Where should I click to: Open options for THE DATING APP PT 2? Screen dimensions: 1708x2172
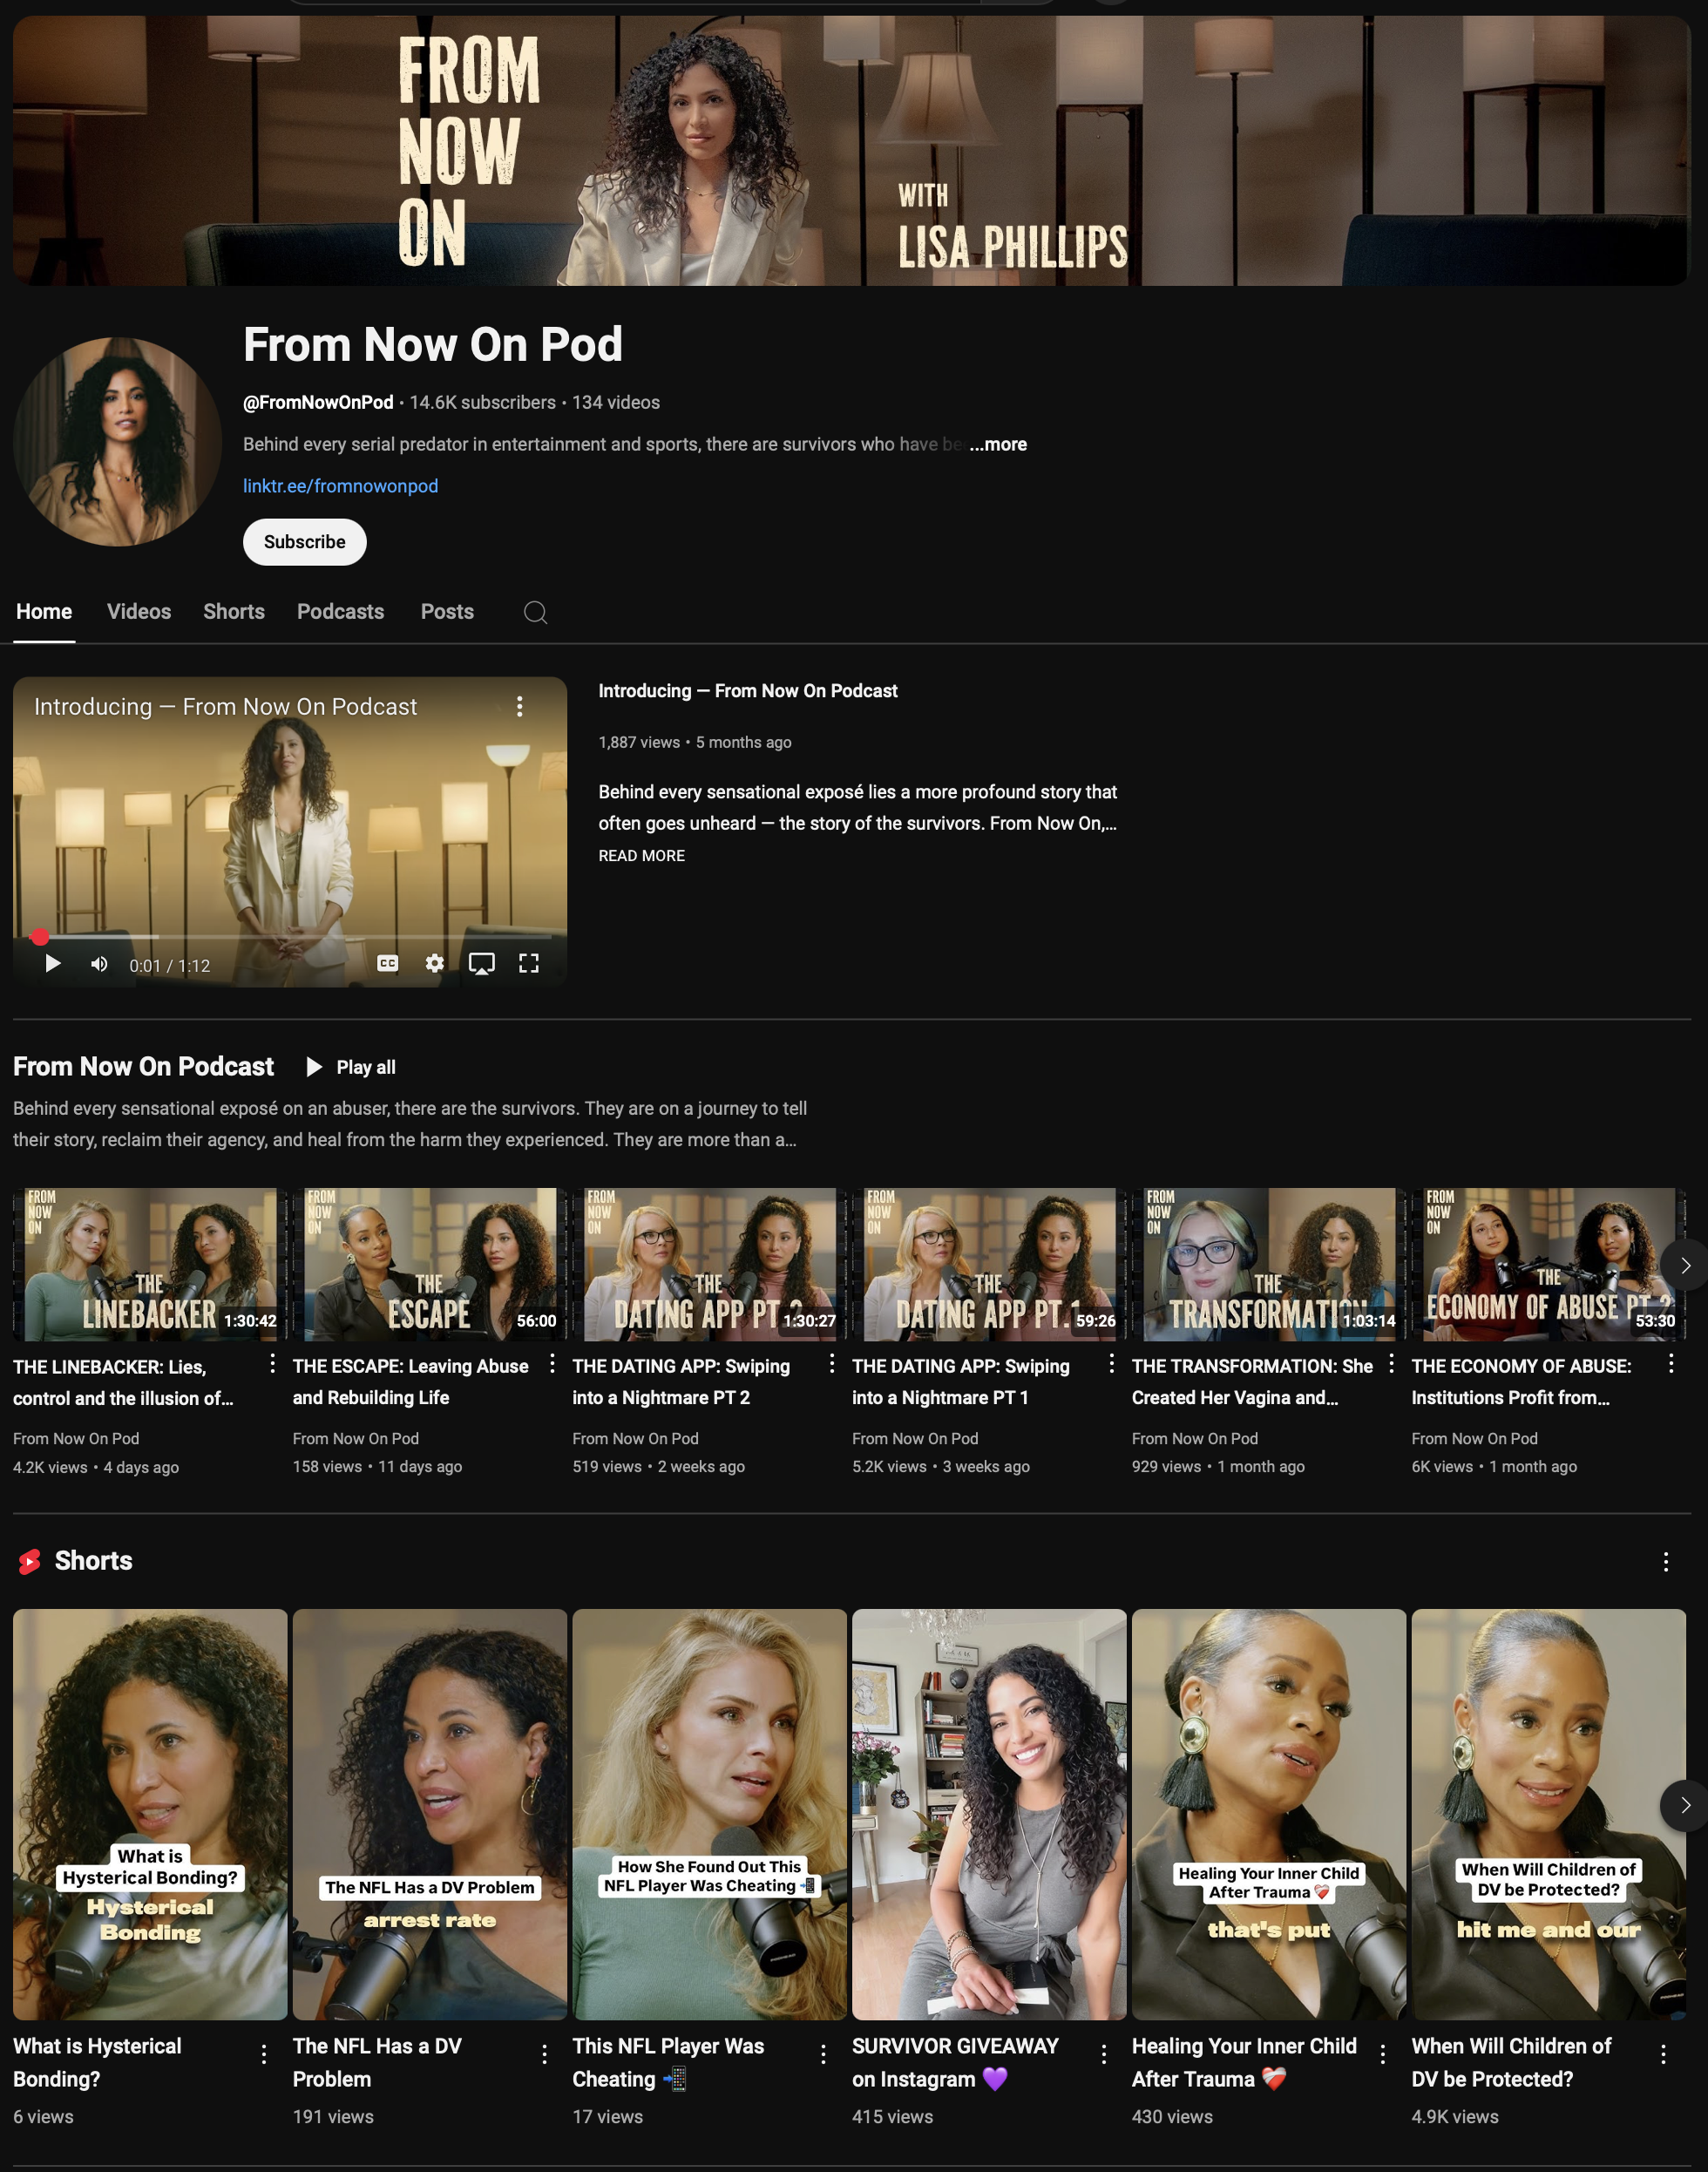click(832, 1364)
